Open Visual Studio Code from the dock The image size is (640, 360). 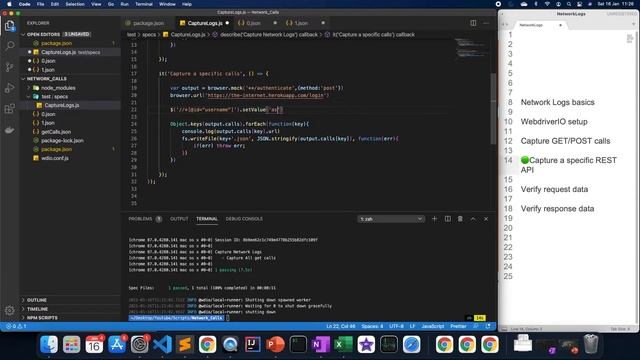point(162,344)
